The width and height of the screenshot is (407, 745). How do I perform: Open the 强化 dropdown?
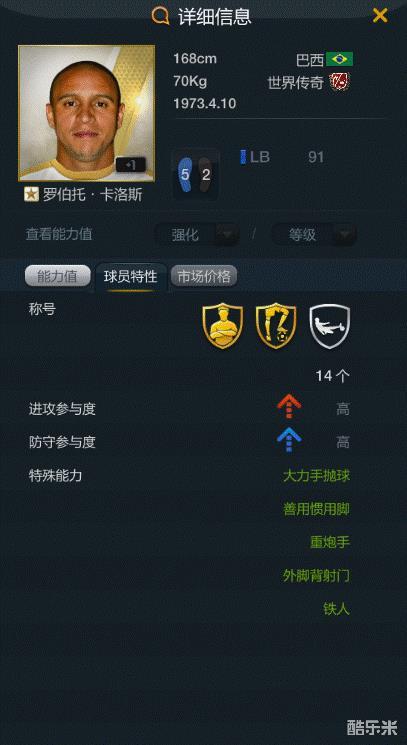[197, 234]
